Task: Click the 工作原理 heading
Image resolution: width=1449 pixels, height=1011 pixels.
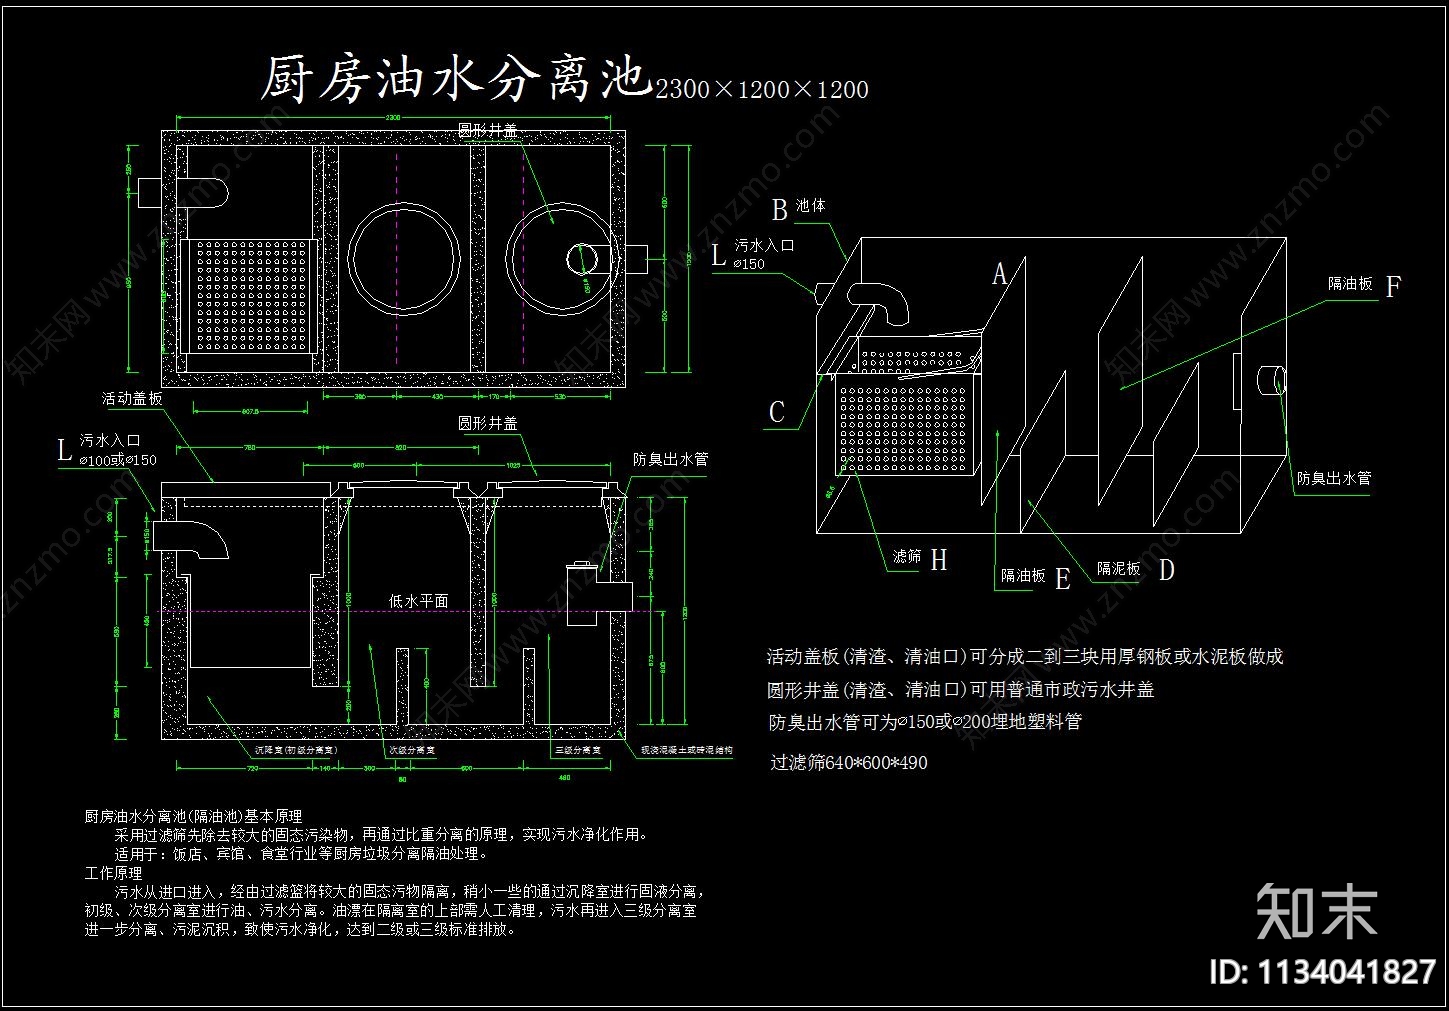Action: click(x=113, y=873)
